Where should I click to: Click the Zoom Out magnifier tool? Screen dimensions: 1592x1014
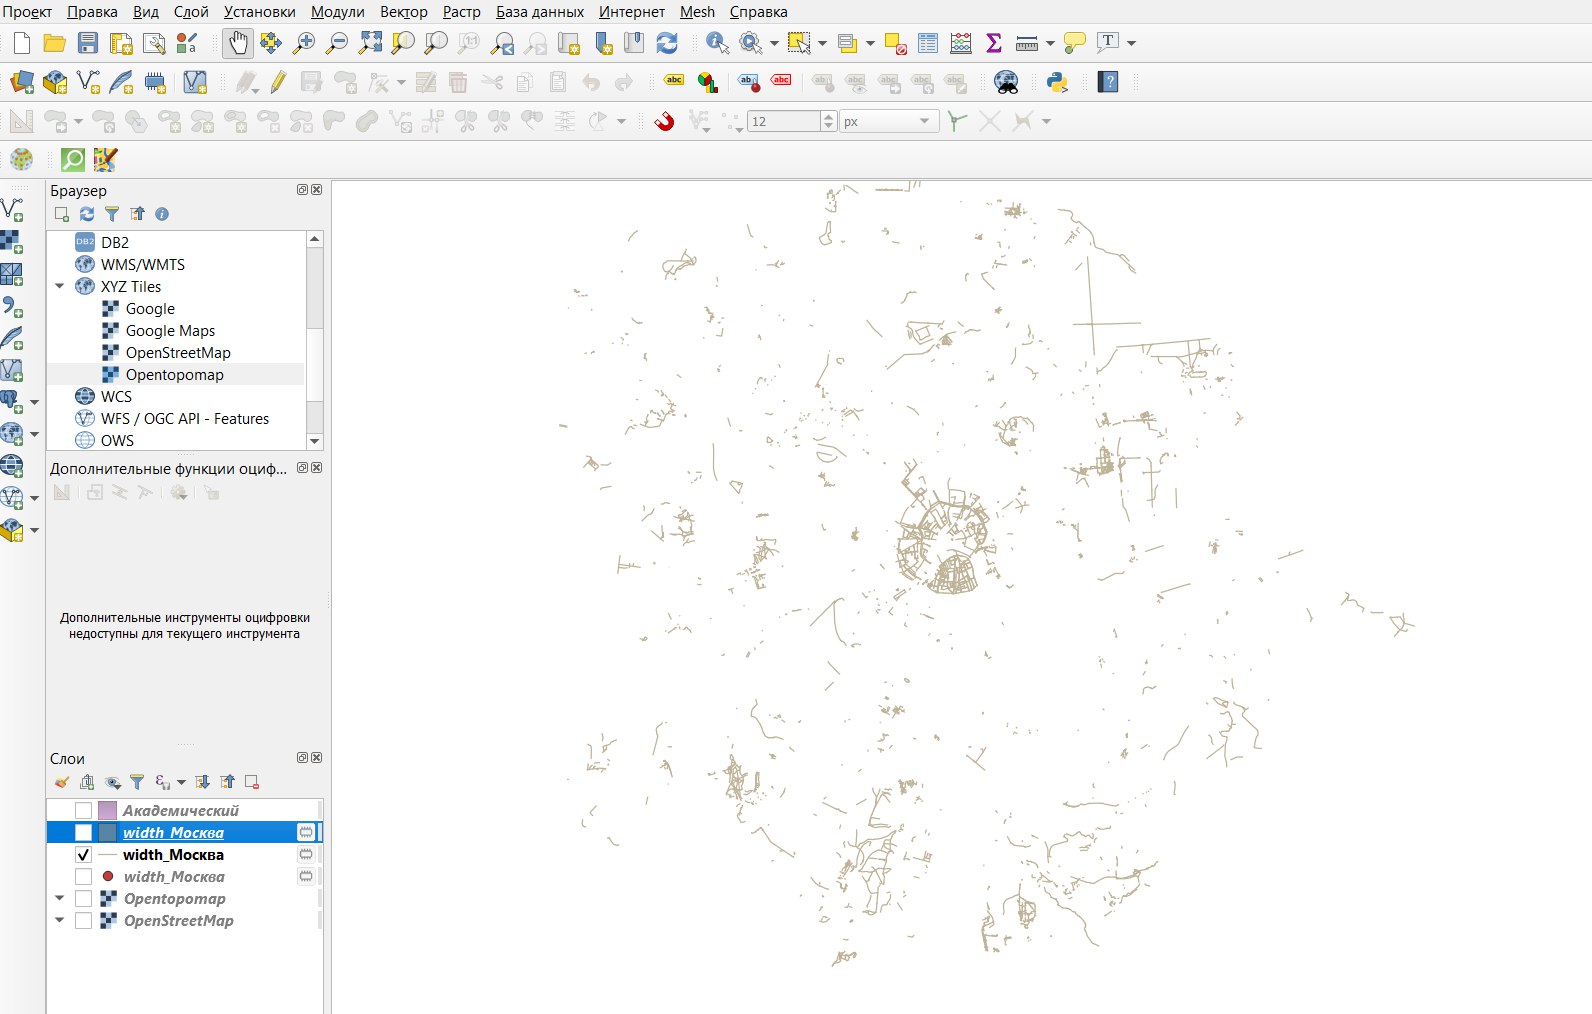(x=337, y=43)
